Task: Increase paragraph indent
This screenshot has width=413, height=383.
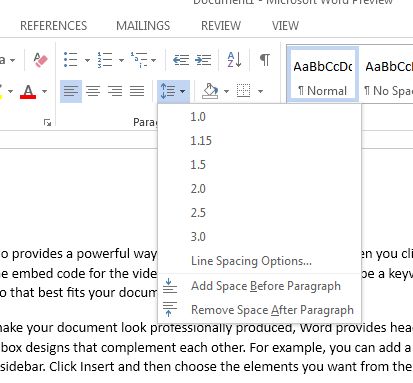Action: [203, 60]
